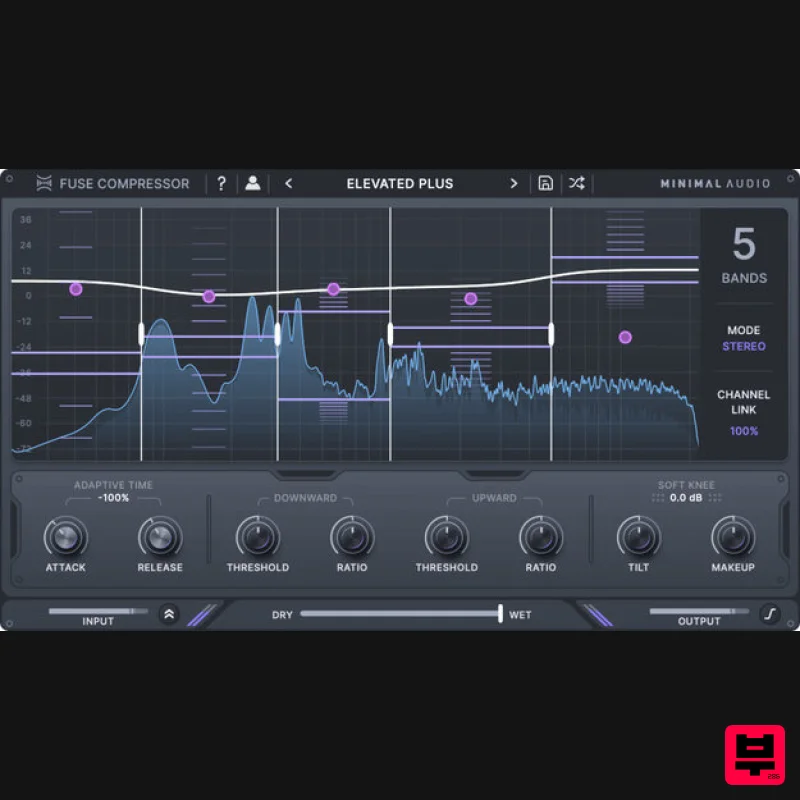Click the diagonal stripes icon beside Input
Screen dimensions: 800x800
204,614
